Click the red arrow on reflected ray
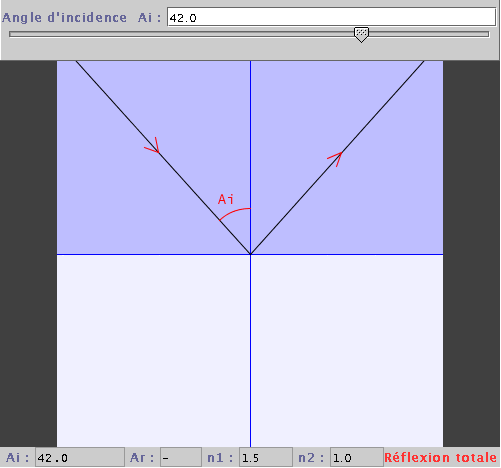 point(335,159)
